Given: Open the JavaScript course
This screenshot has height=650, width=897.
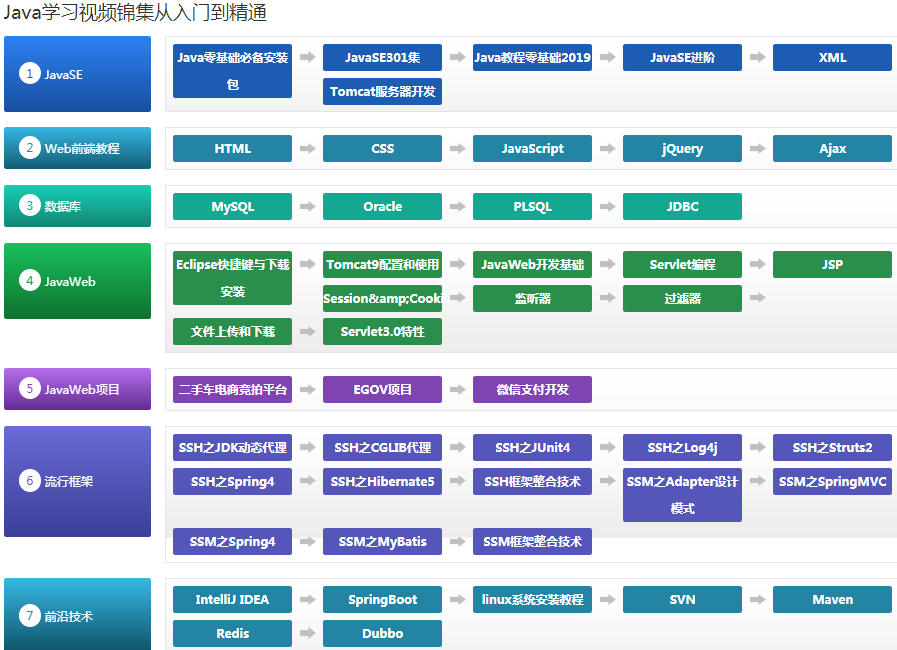Looking at the screenshot, I should (532, 149).
